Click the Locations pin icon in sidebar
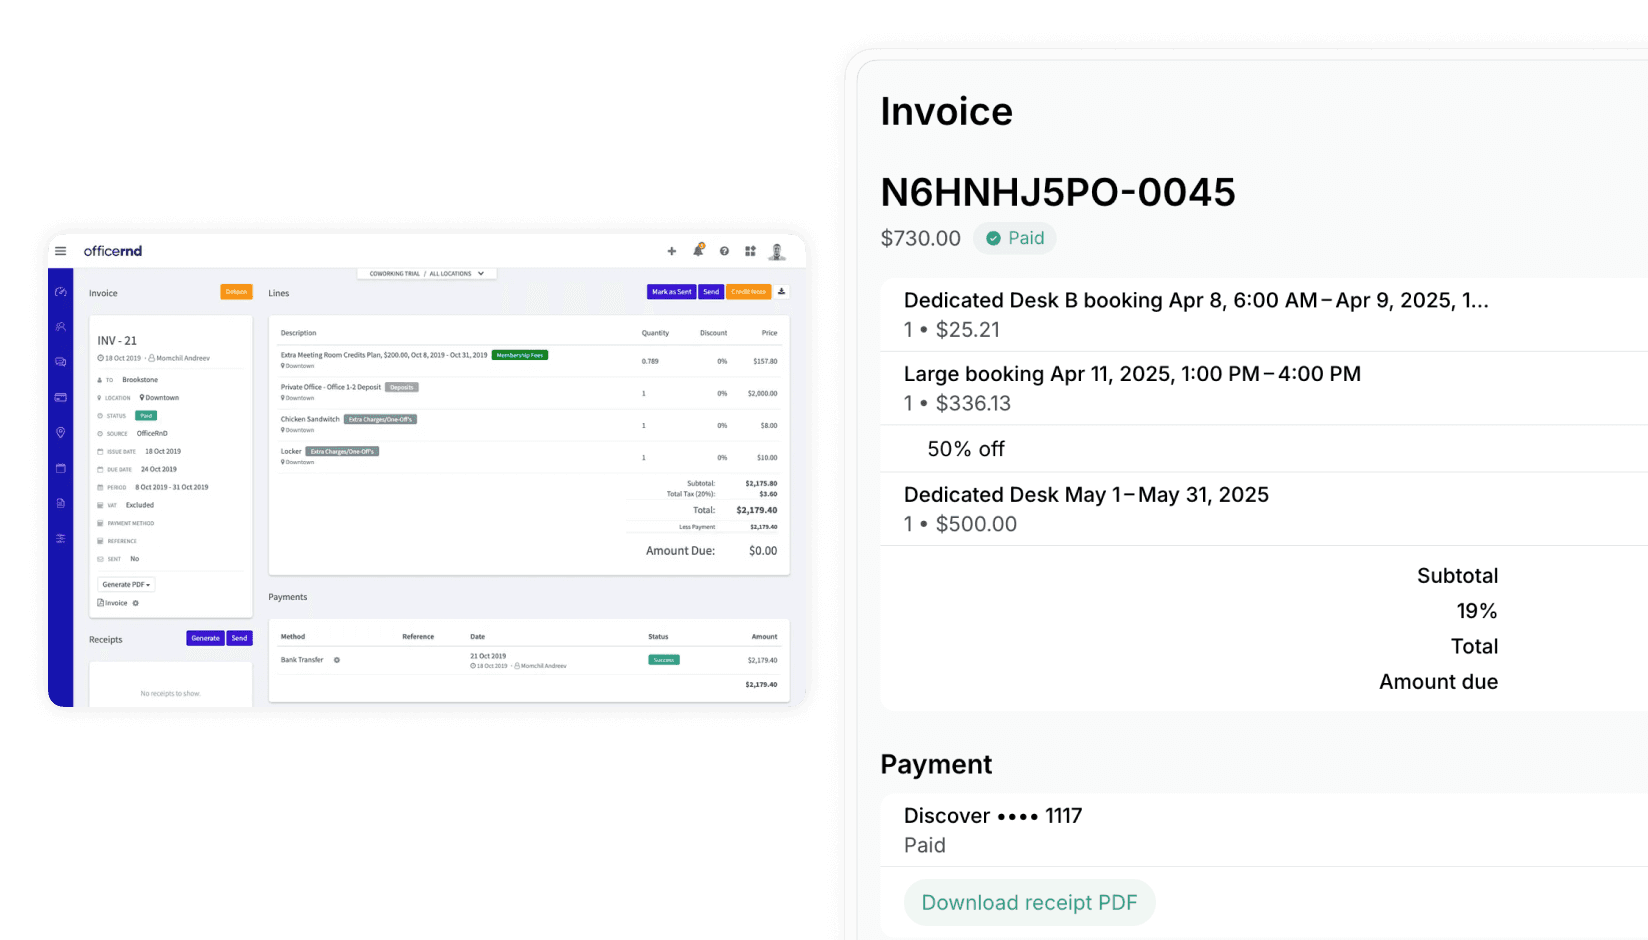1648x940 pixels. (x=59, y=433)
